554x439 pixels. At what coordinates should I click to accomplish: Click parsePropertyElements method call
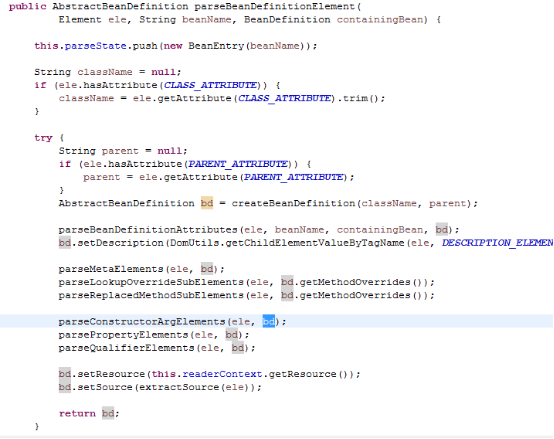click(123, 335)
